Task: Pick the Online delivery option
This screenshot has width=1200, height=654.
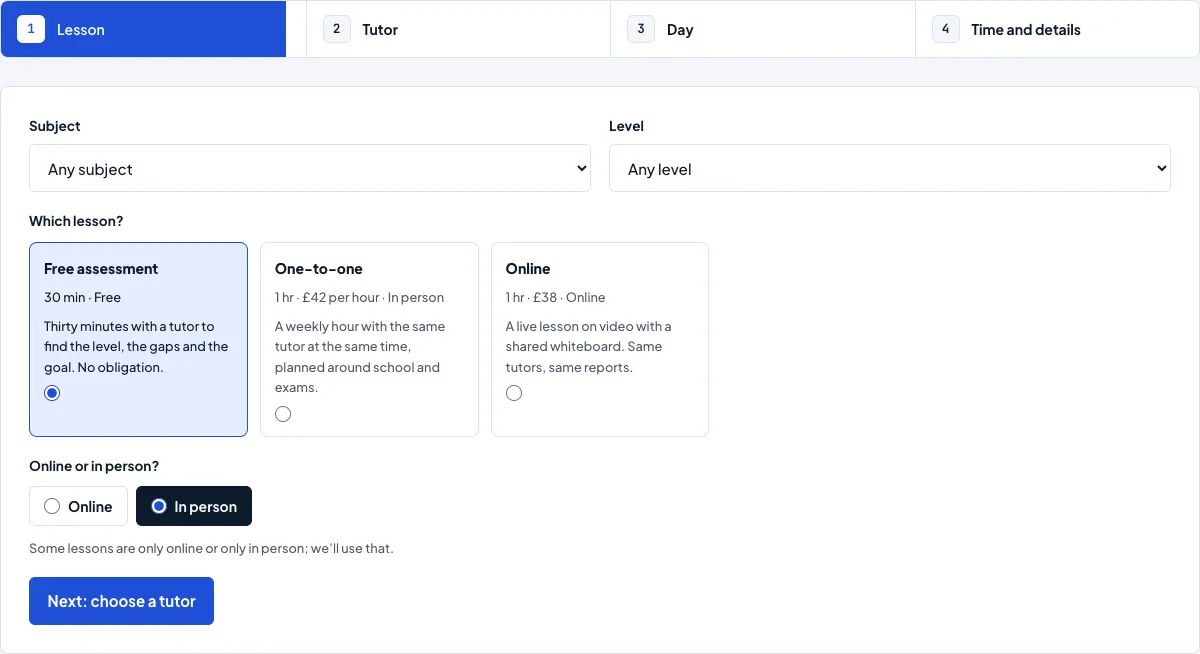Action: (78, 506)
